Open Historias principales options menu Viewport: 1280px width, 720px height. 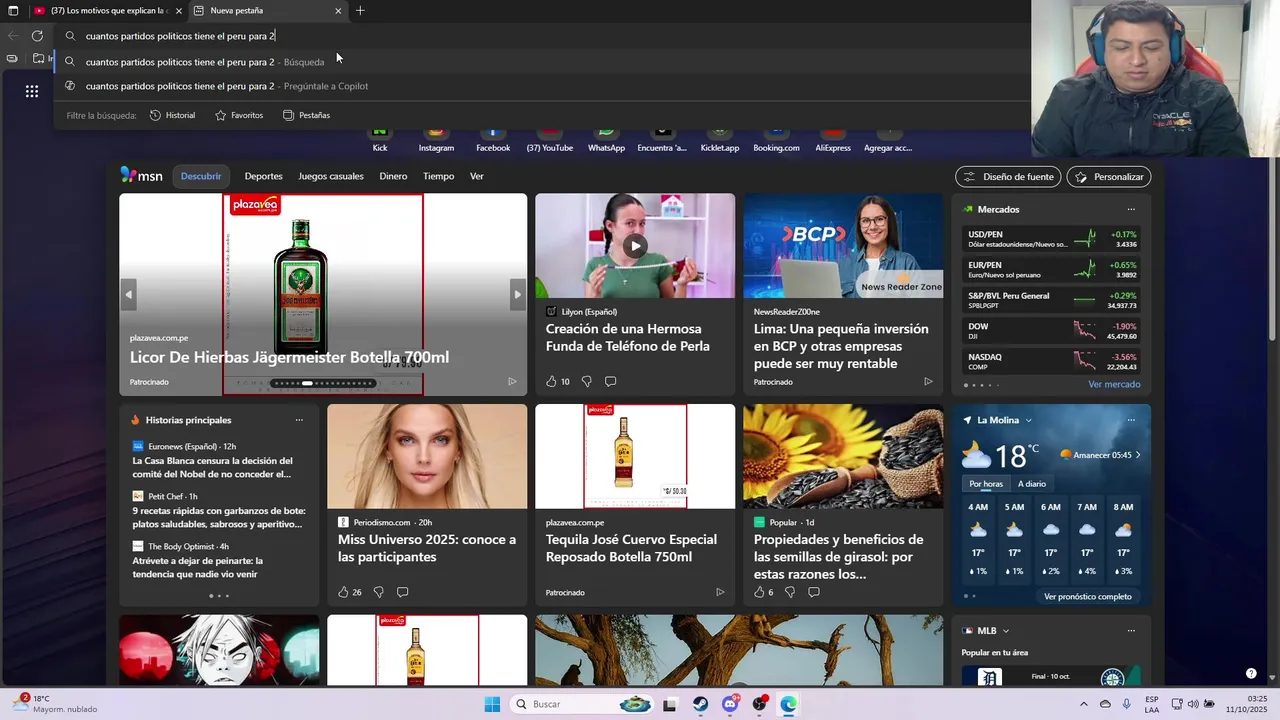[299, 420]
